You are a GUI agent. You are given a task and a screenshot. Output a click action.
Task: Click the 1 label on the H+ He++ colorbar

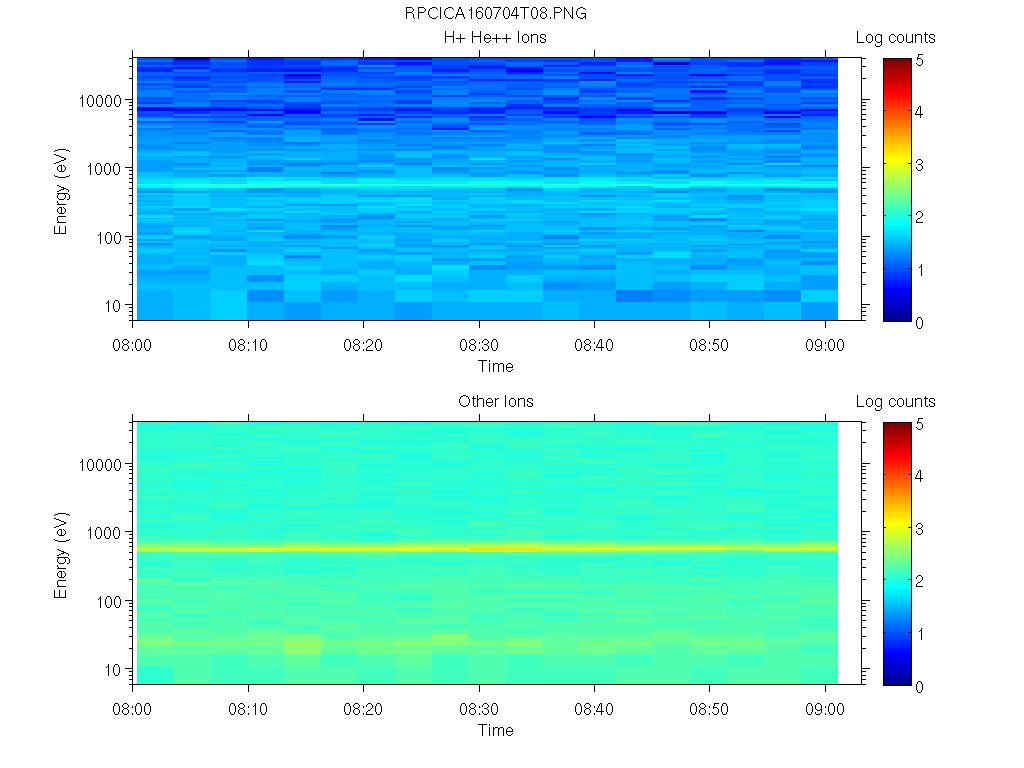click(920, 270)
